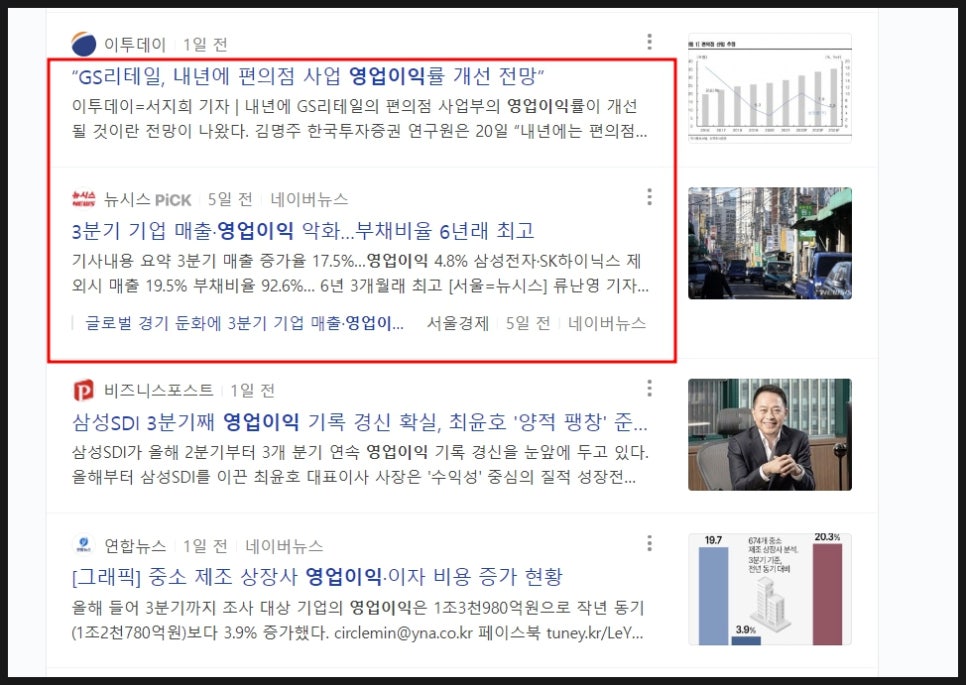Click '5일 전' timestamp beside 뉴시스 PiCK
This screenshot has width=966, height=685.
[x=230, y=200]
